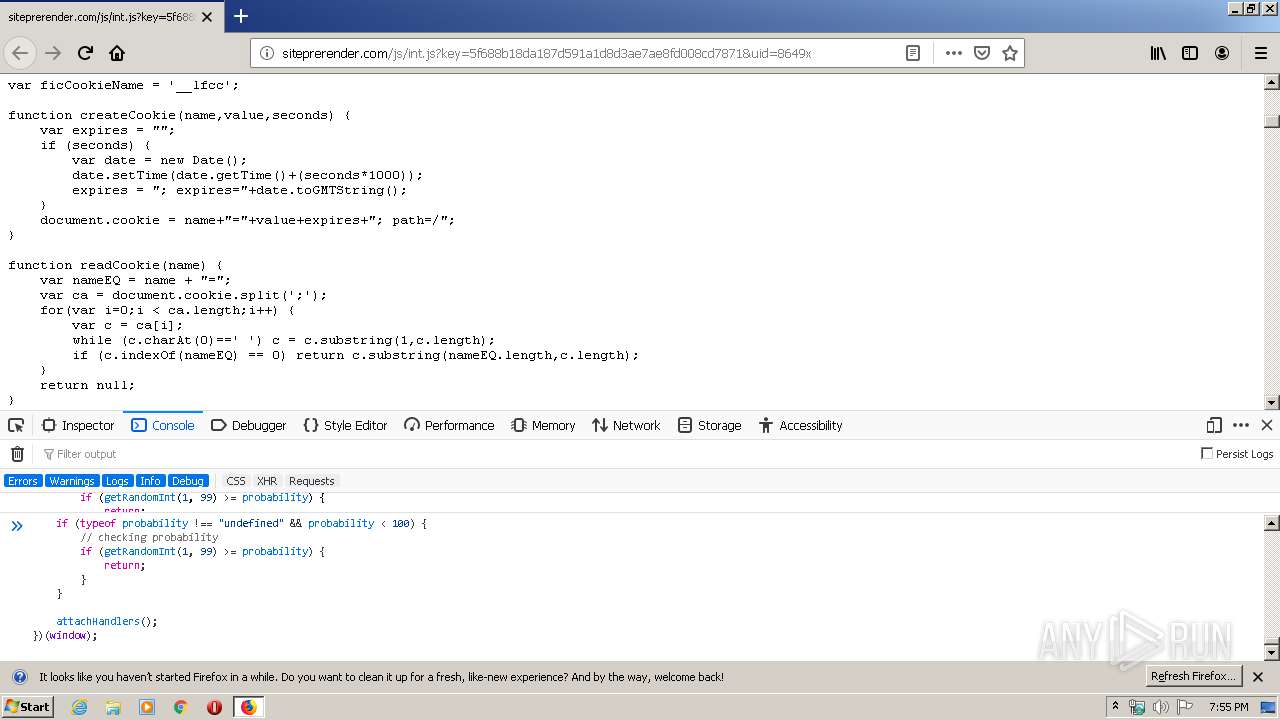Open the Accessibility tab
1280x720 pixels.
pos(800,425)
